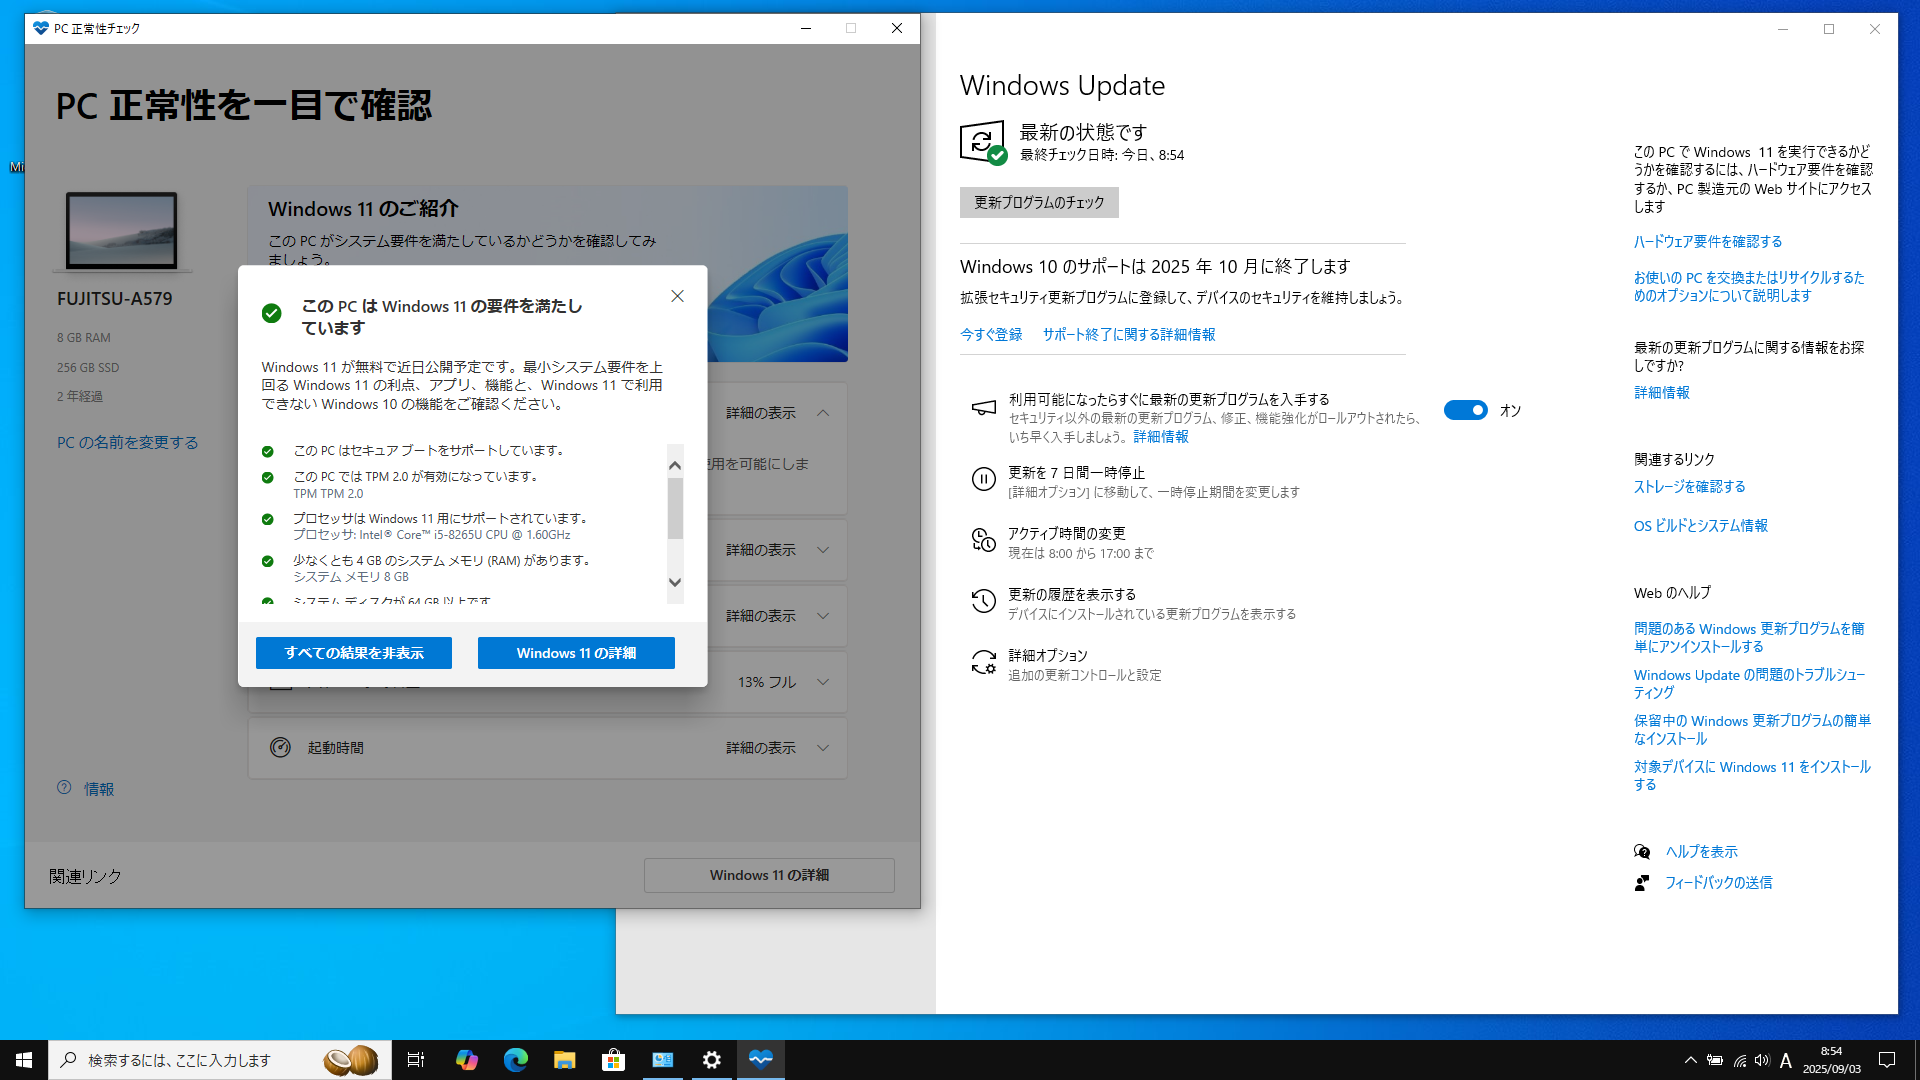Click the Windows Update status sync icon
This screenshot has width=1920, height=1080.
point(983,143)
